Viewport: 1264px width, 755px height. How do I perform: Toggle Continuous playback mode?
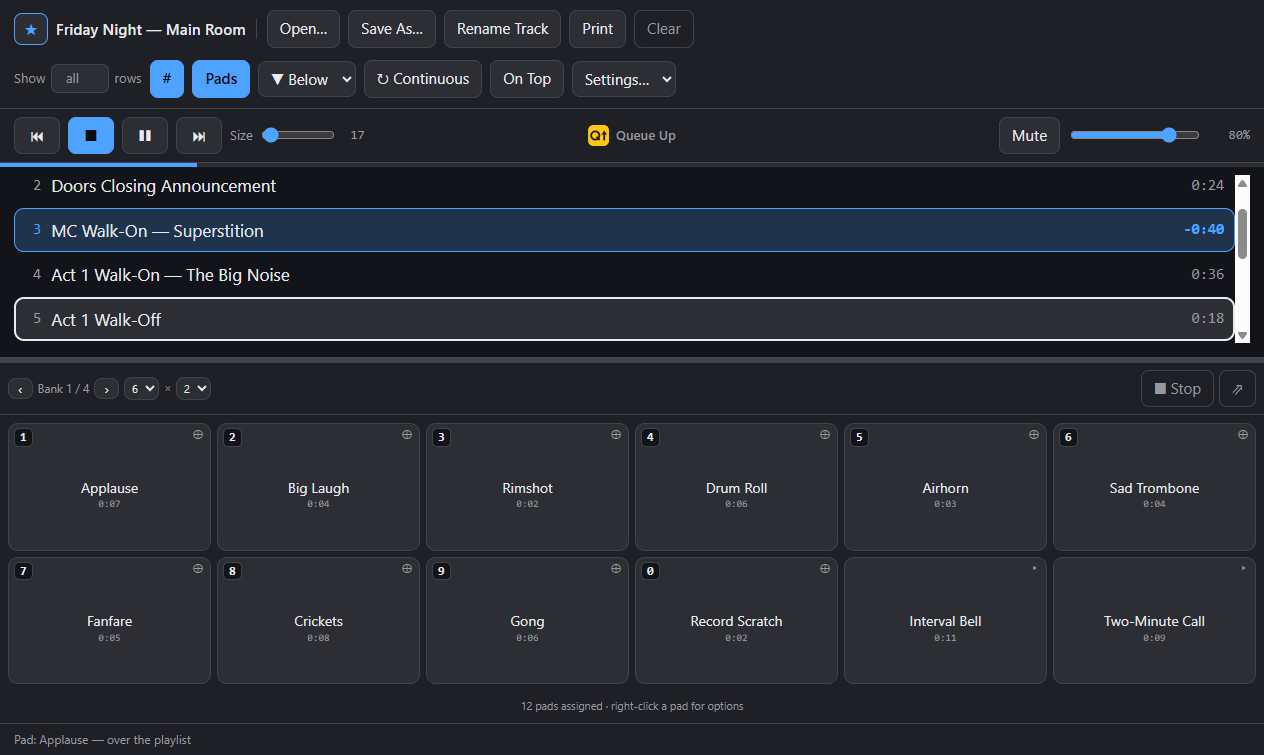(x=423, y=79)
